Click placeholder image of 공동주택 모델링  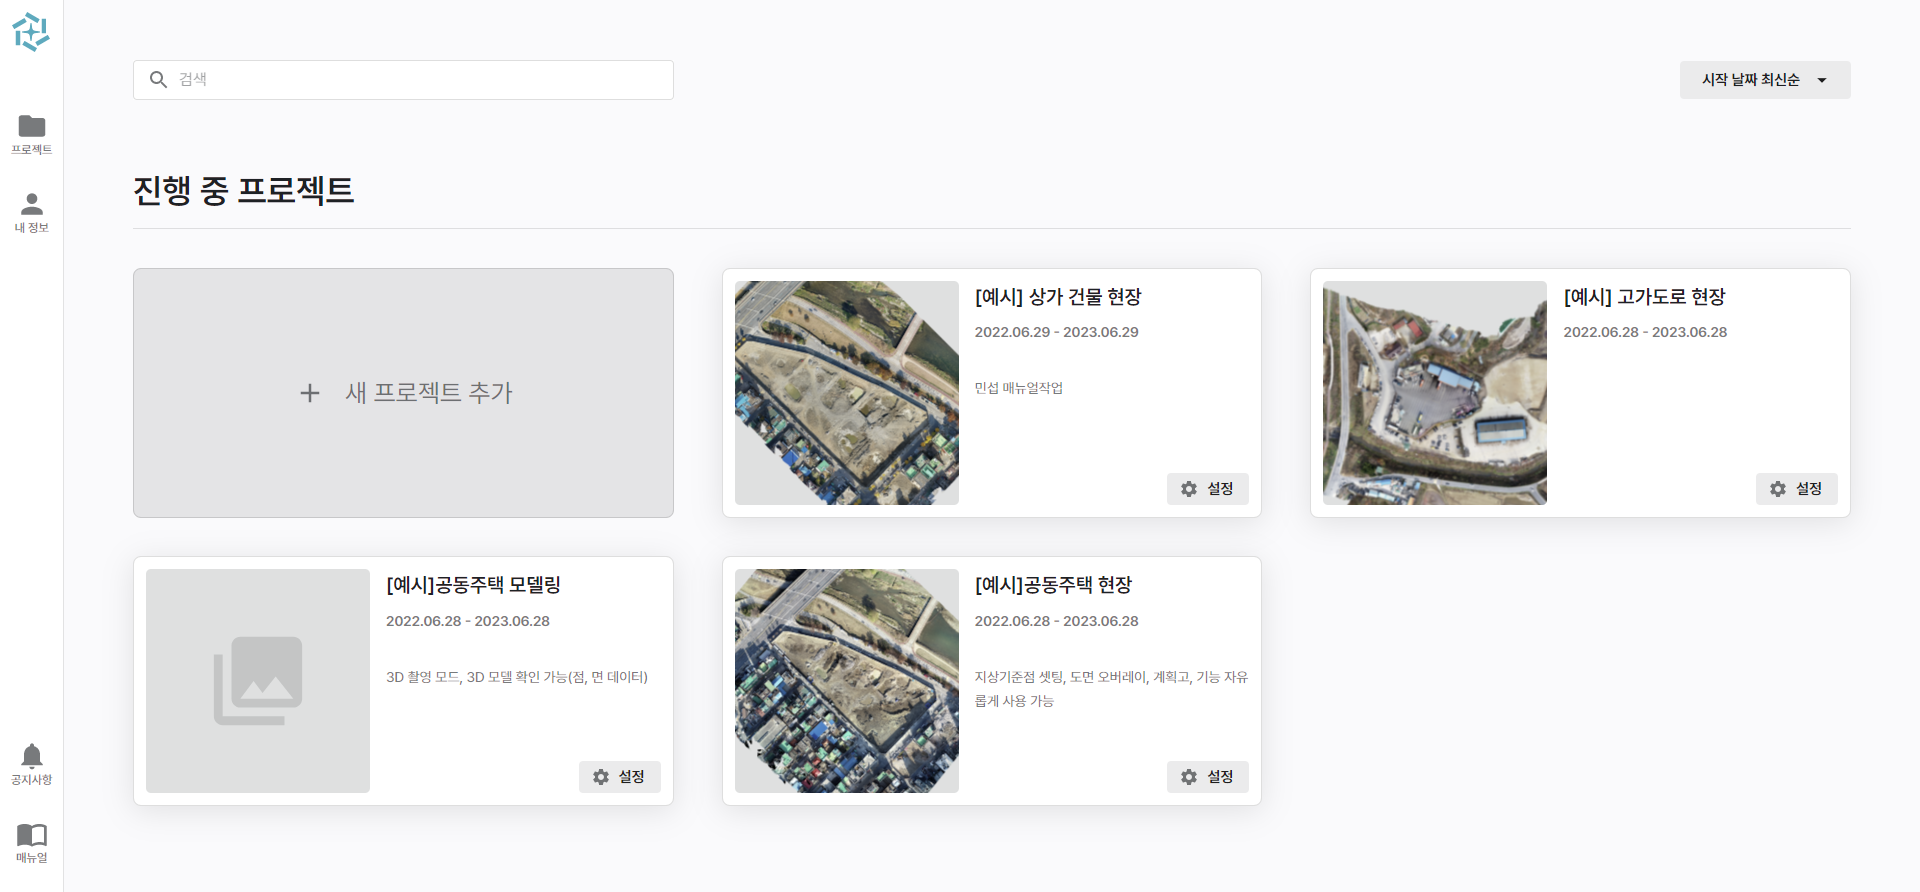(258, 681)
